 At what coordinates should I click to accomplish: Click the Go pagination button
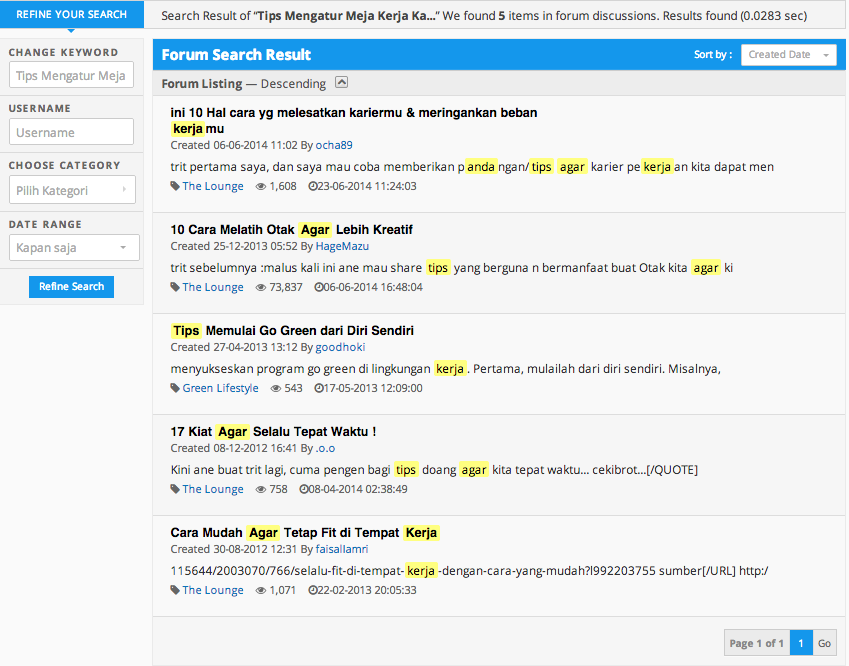coord(824,643)
